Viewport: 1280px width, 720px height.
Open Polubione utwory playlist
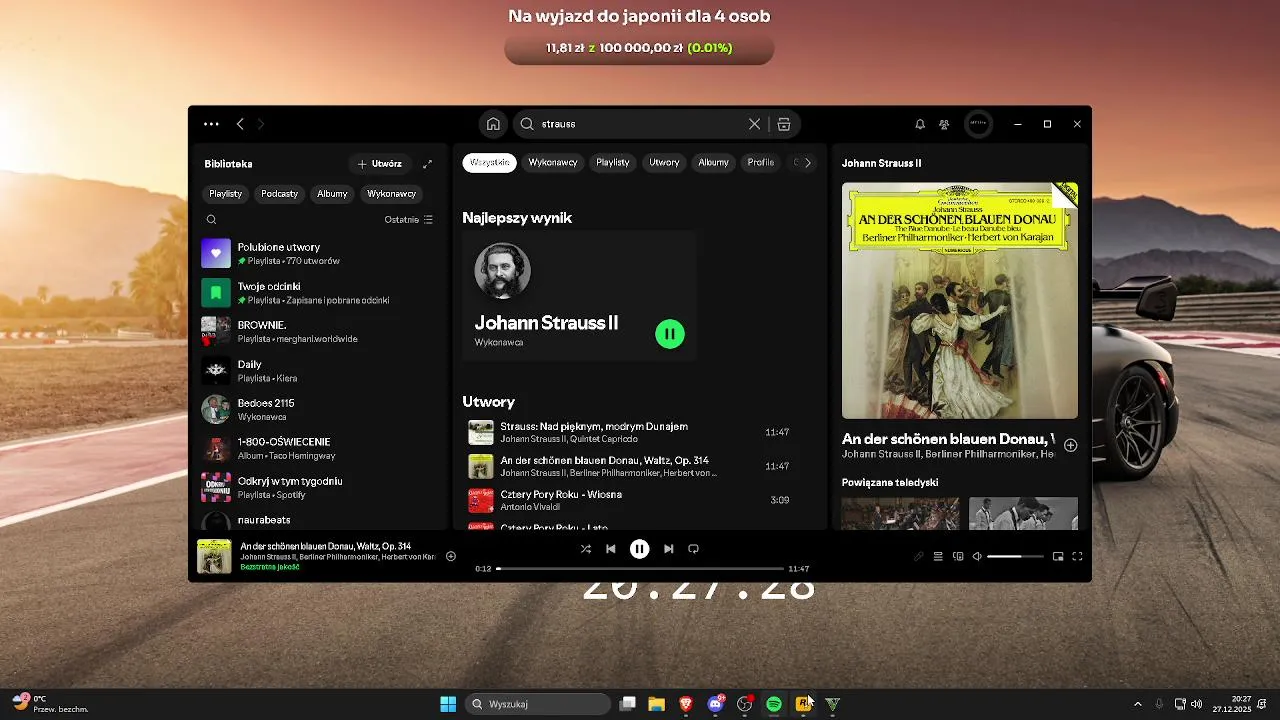click(320, 254)
